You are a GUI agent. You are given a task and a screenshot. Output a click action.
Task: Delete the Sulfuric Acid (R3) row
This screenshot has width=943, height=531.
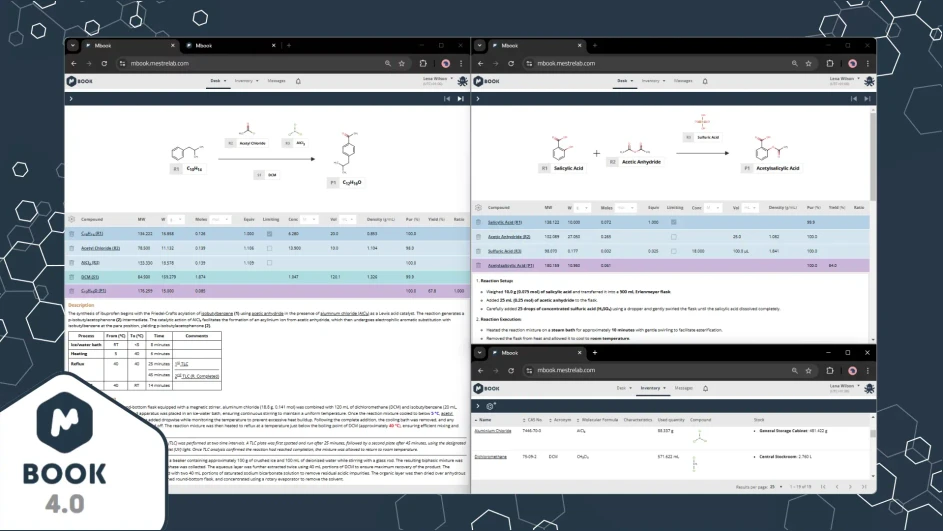click(479, 251)
